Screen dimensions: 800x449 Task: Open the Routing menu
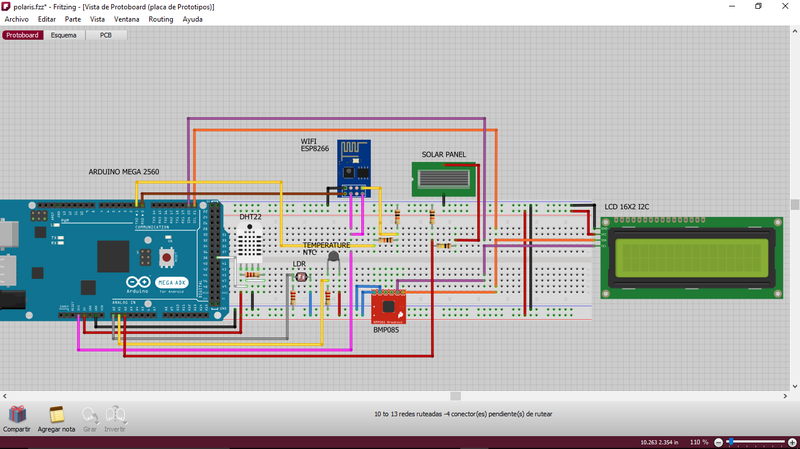click(x=160, y=19)
